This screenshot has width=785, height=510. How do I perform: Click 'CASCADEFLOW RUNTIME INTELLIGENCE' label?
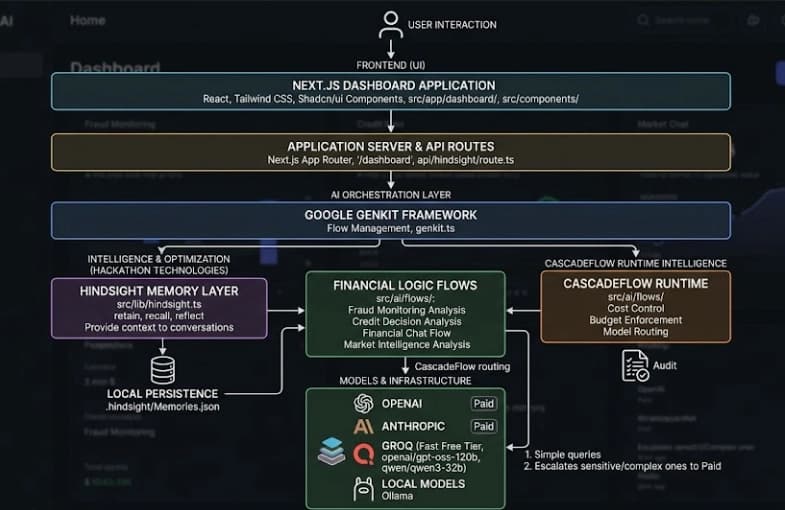tap(636, 264)
